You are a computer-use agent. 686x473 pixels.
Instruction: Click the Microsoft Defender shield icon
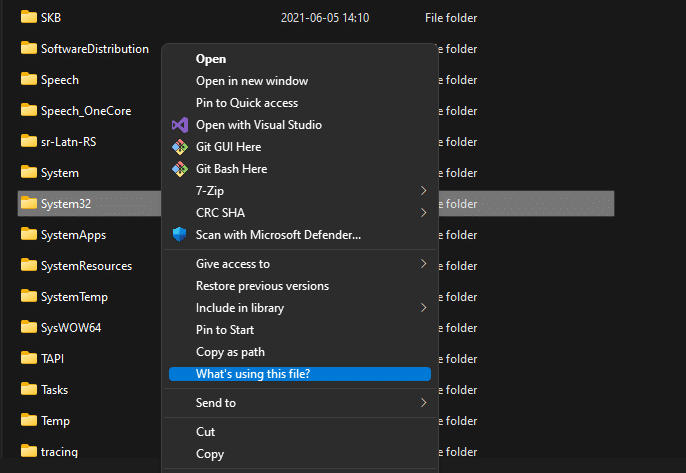pos(179,235)
